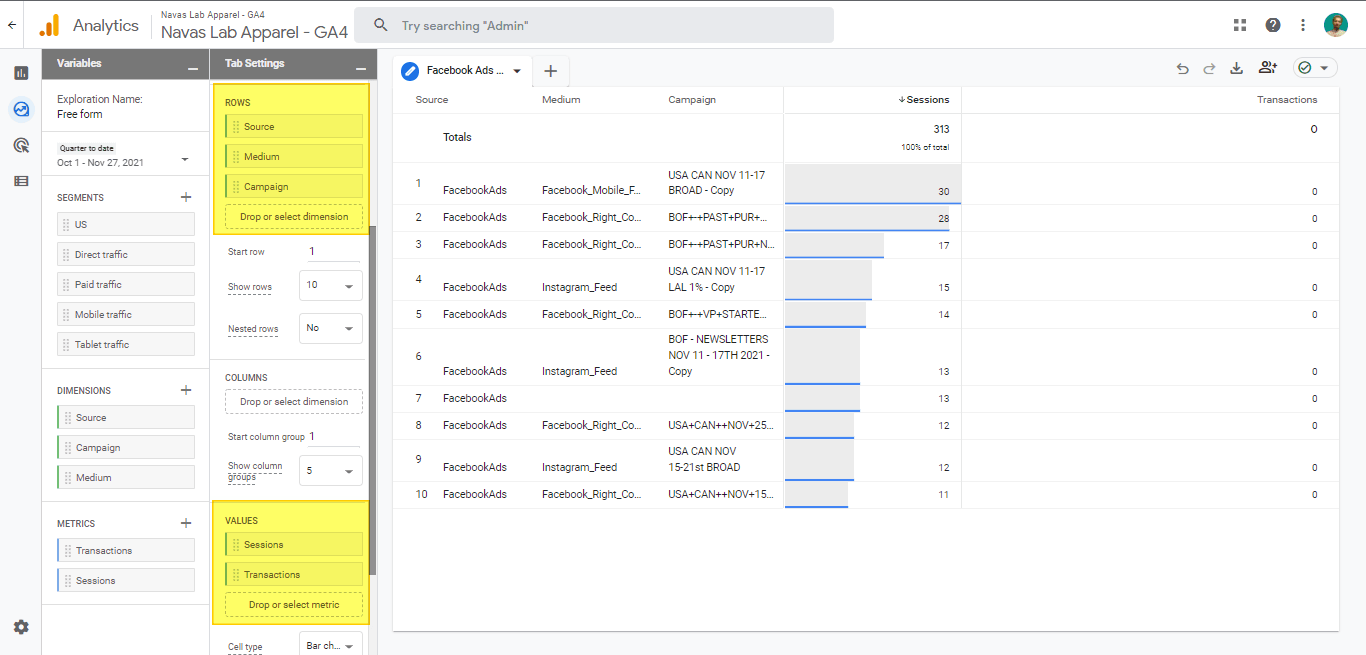Edit the Exploration Name Free form
Viewport: 1366px width, 655px height.
pyautogui.click(x=80, y=114)
